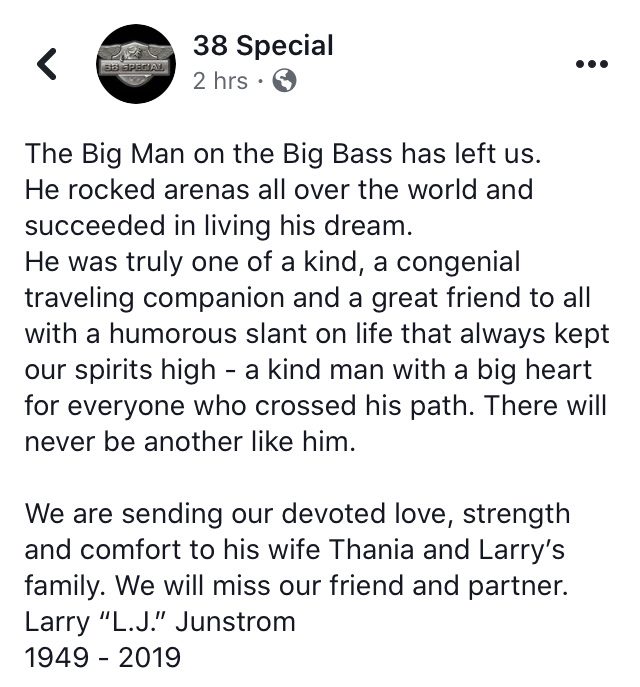The height and width of the screenshot is (687, 640).
Task: Open the 38 Special profile picture
Action: (x=136, y=64)
